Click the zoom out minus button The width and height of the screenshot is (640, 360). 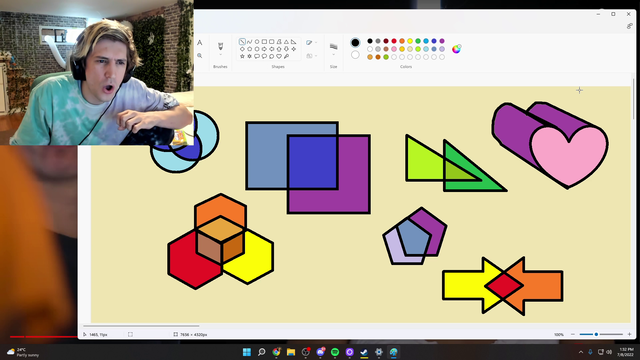click(x=573, y=334)
